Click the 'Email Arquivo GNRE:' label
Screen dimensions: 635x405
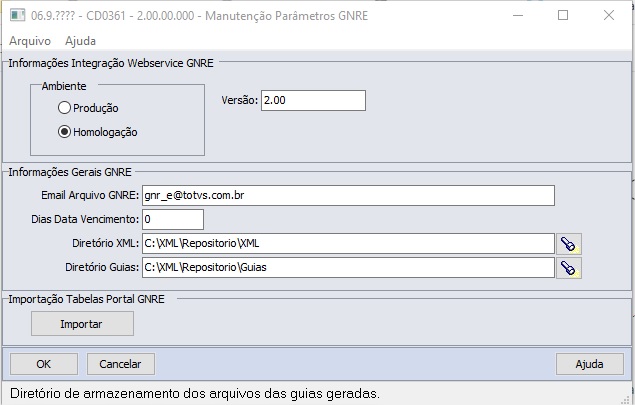click(90, 195)
